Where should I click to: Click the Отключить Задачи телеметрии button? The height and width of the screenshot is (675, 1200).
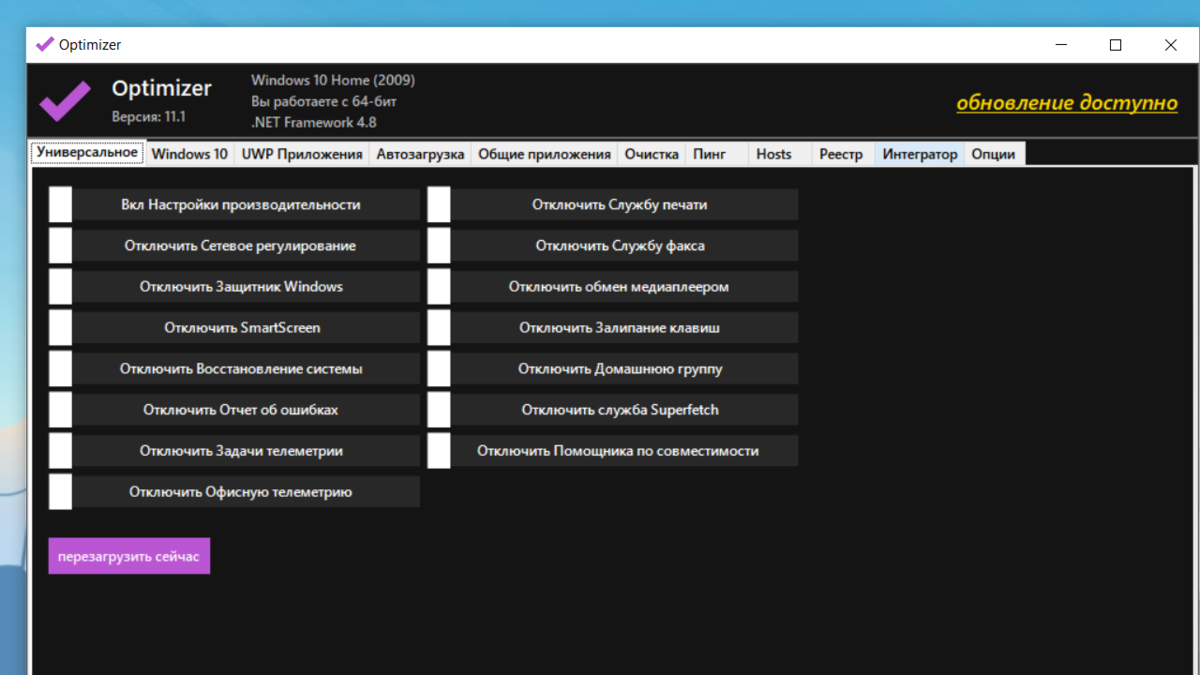(x=246, y=451)
